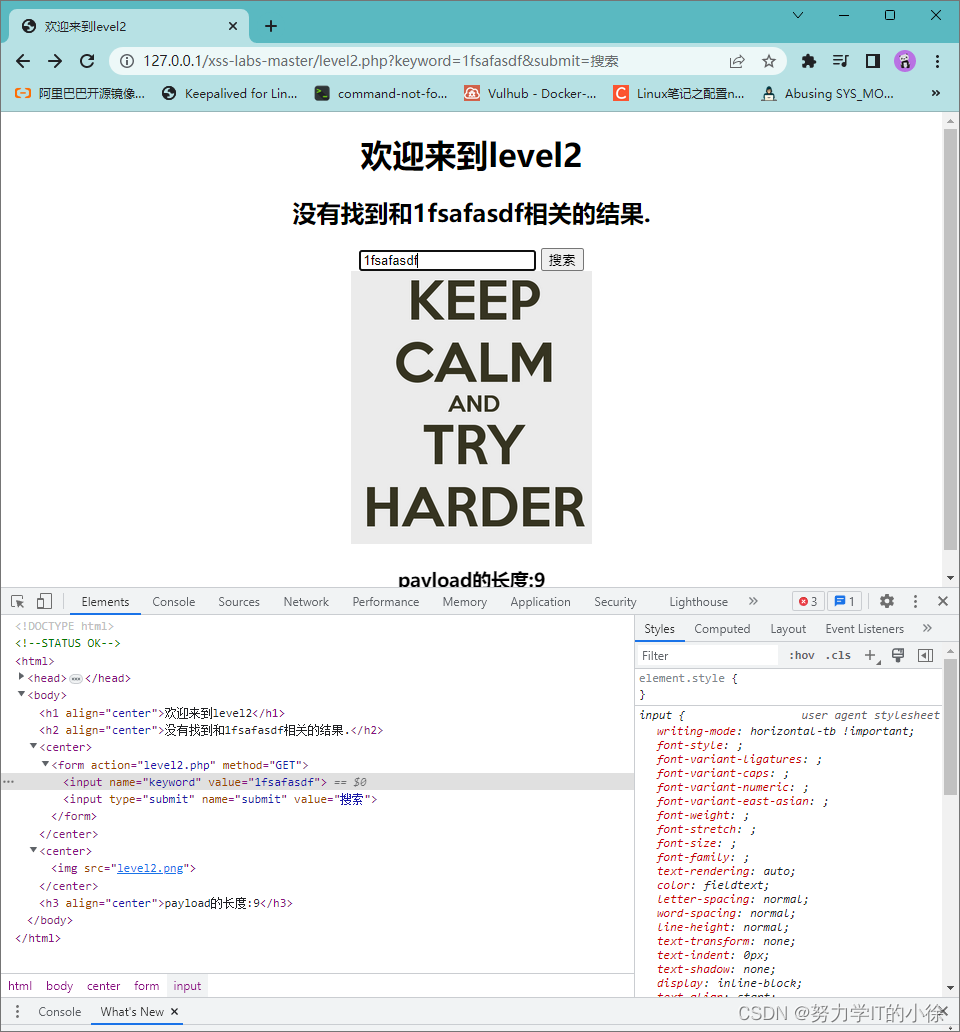Select 'body' in DOM breadcrumb
Viewport: 960px width, 1032px height.
point(59,986)
